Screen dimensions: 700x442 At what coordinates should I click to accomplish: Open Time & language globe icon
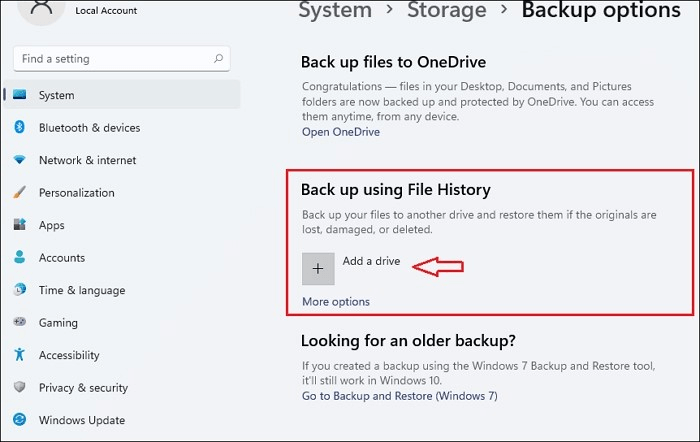19,290
